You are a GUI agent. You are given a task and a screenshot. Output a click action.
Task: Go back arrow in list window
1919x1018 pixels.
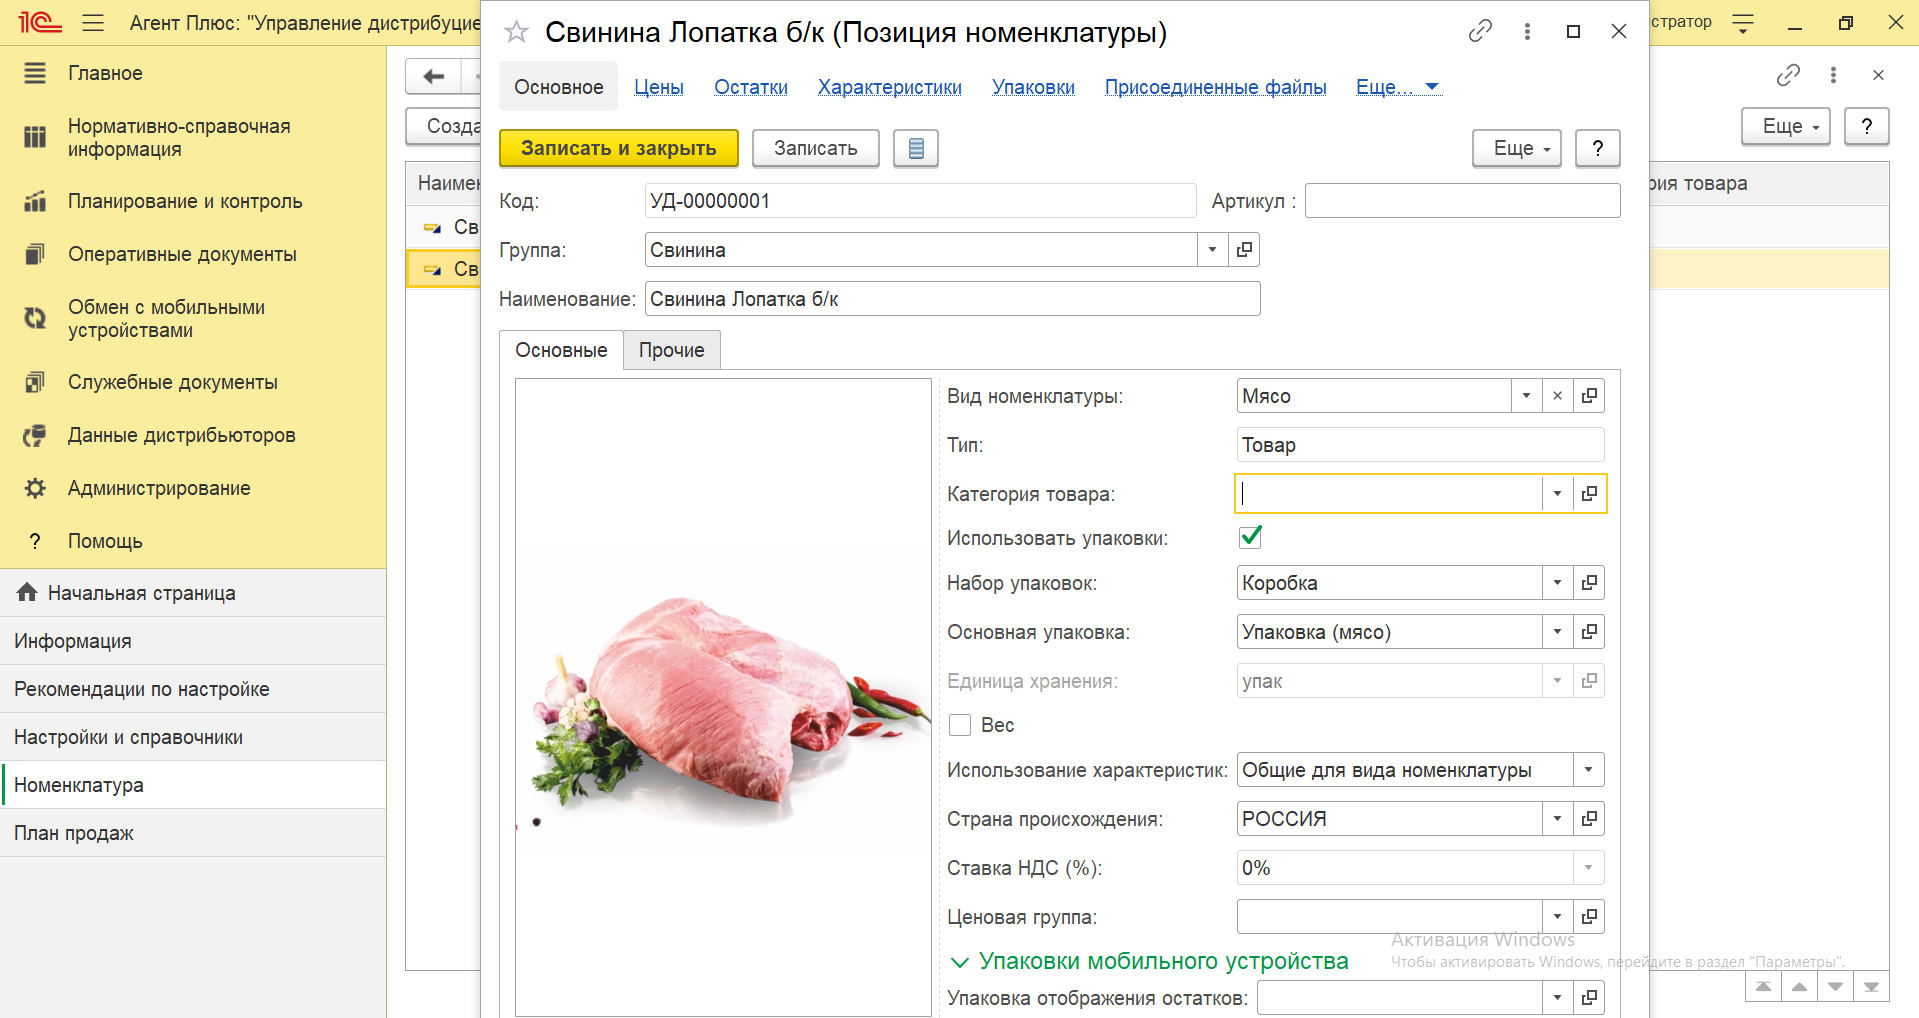click(x=433, y=76)
